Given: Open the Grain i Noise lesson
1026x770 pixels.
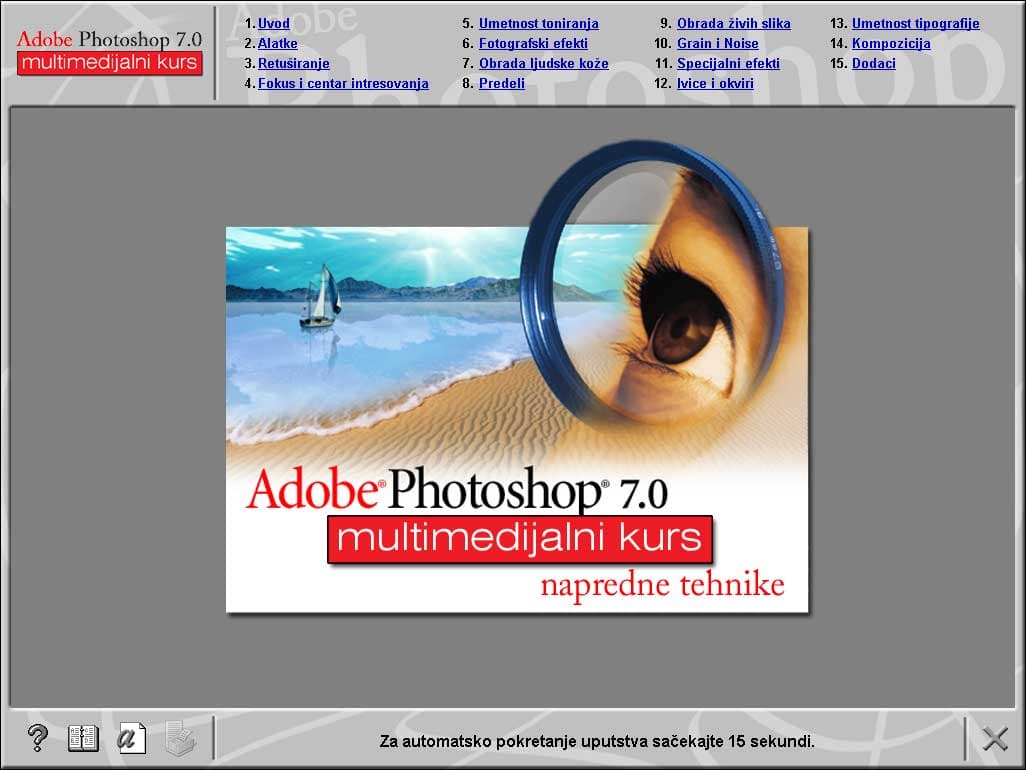Looking at the screenshot, I should [717, 43].
